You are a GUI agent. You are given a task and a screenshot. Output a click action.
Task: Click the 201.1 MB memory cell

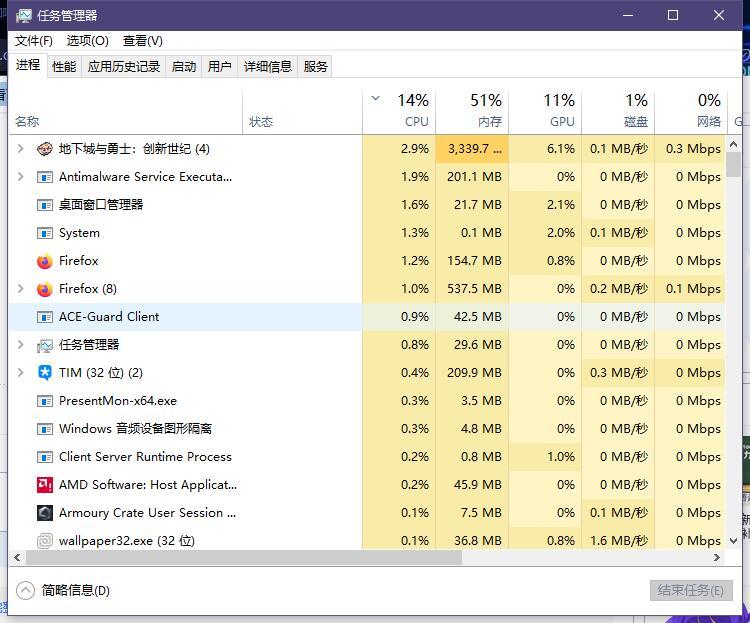click(x=472, y=177)
